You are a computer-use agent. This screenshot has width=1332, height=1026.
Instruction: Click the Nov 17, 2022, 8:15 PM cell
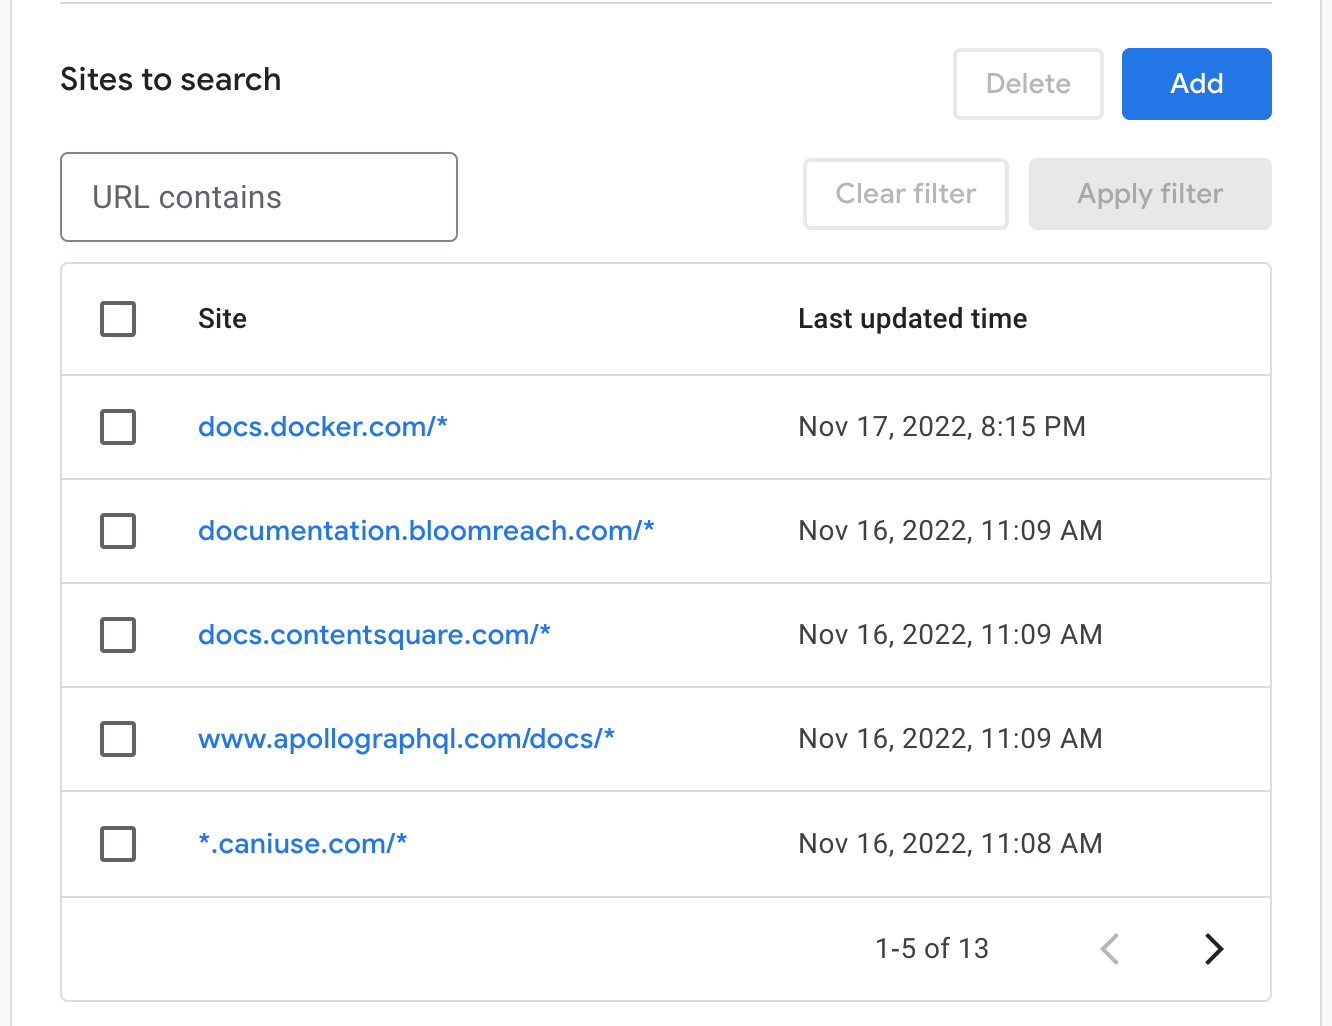pyautogui.click(x=942, y=427)
